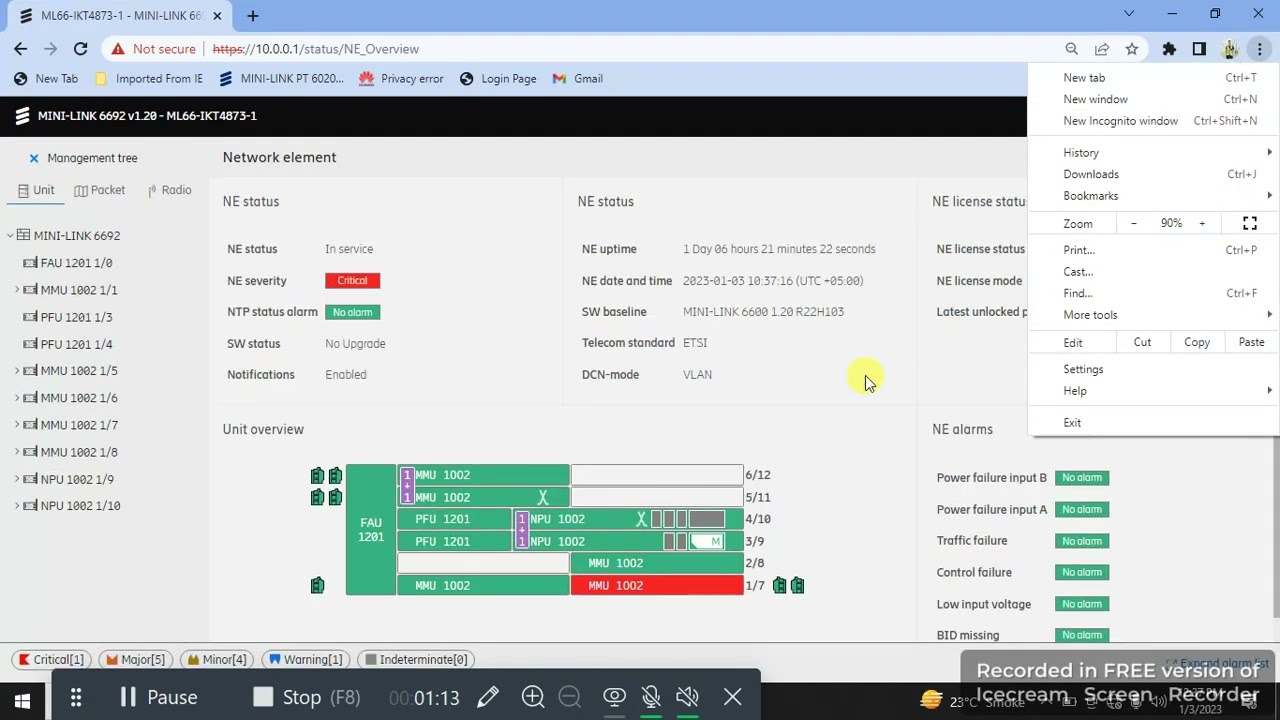1280x720 pixels.
Task: Close the Management tree panel
Action: tap(34, 158)
